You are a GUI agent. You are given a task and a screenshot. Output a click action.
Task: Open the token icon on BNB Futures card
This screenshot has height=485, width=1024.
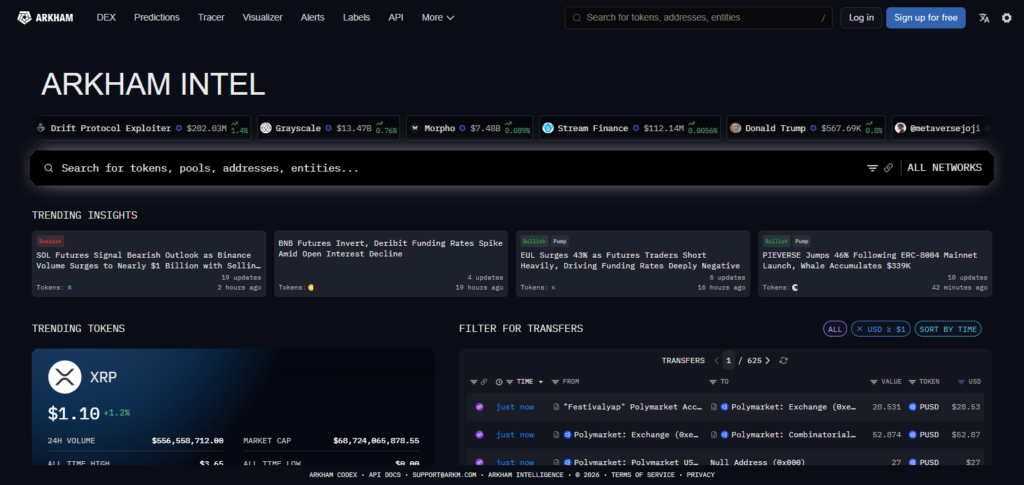(x=311, y=287)
